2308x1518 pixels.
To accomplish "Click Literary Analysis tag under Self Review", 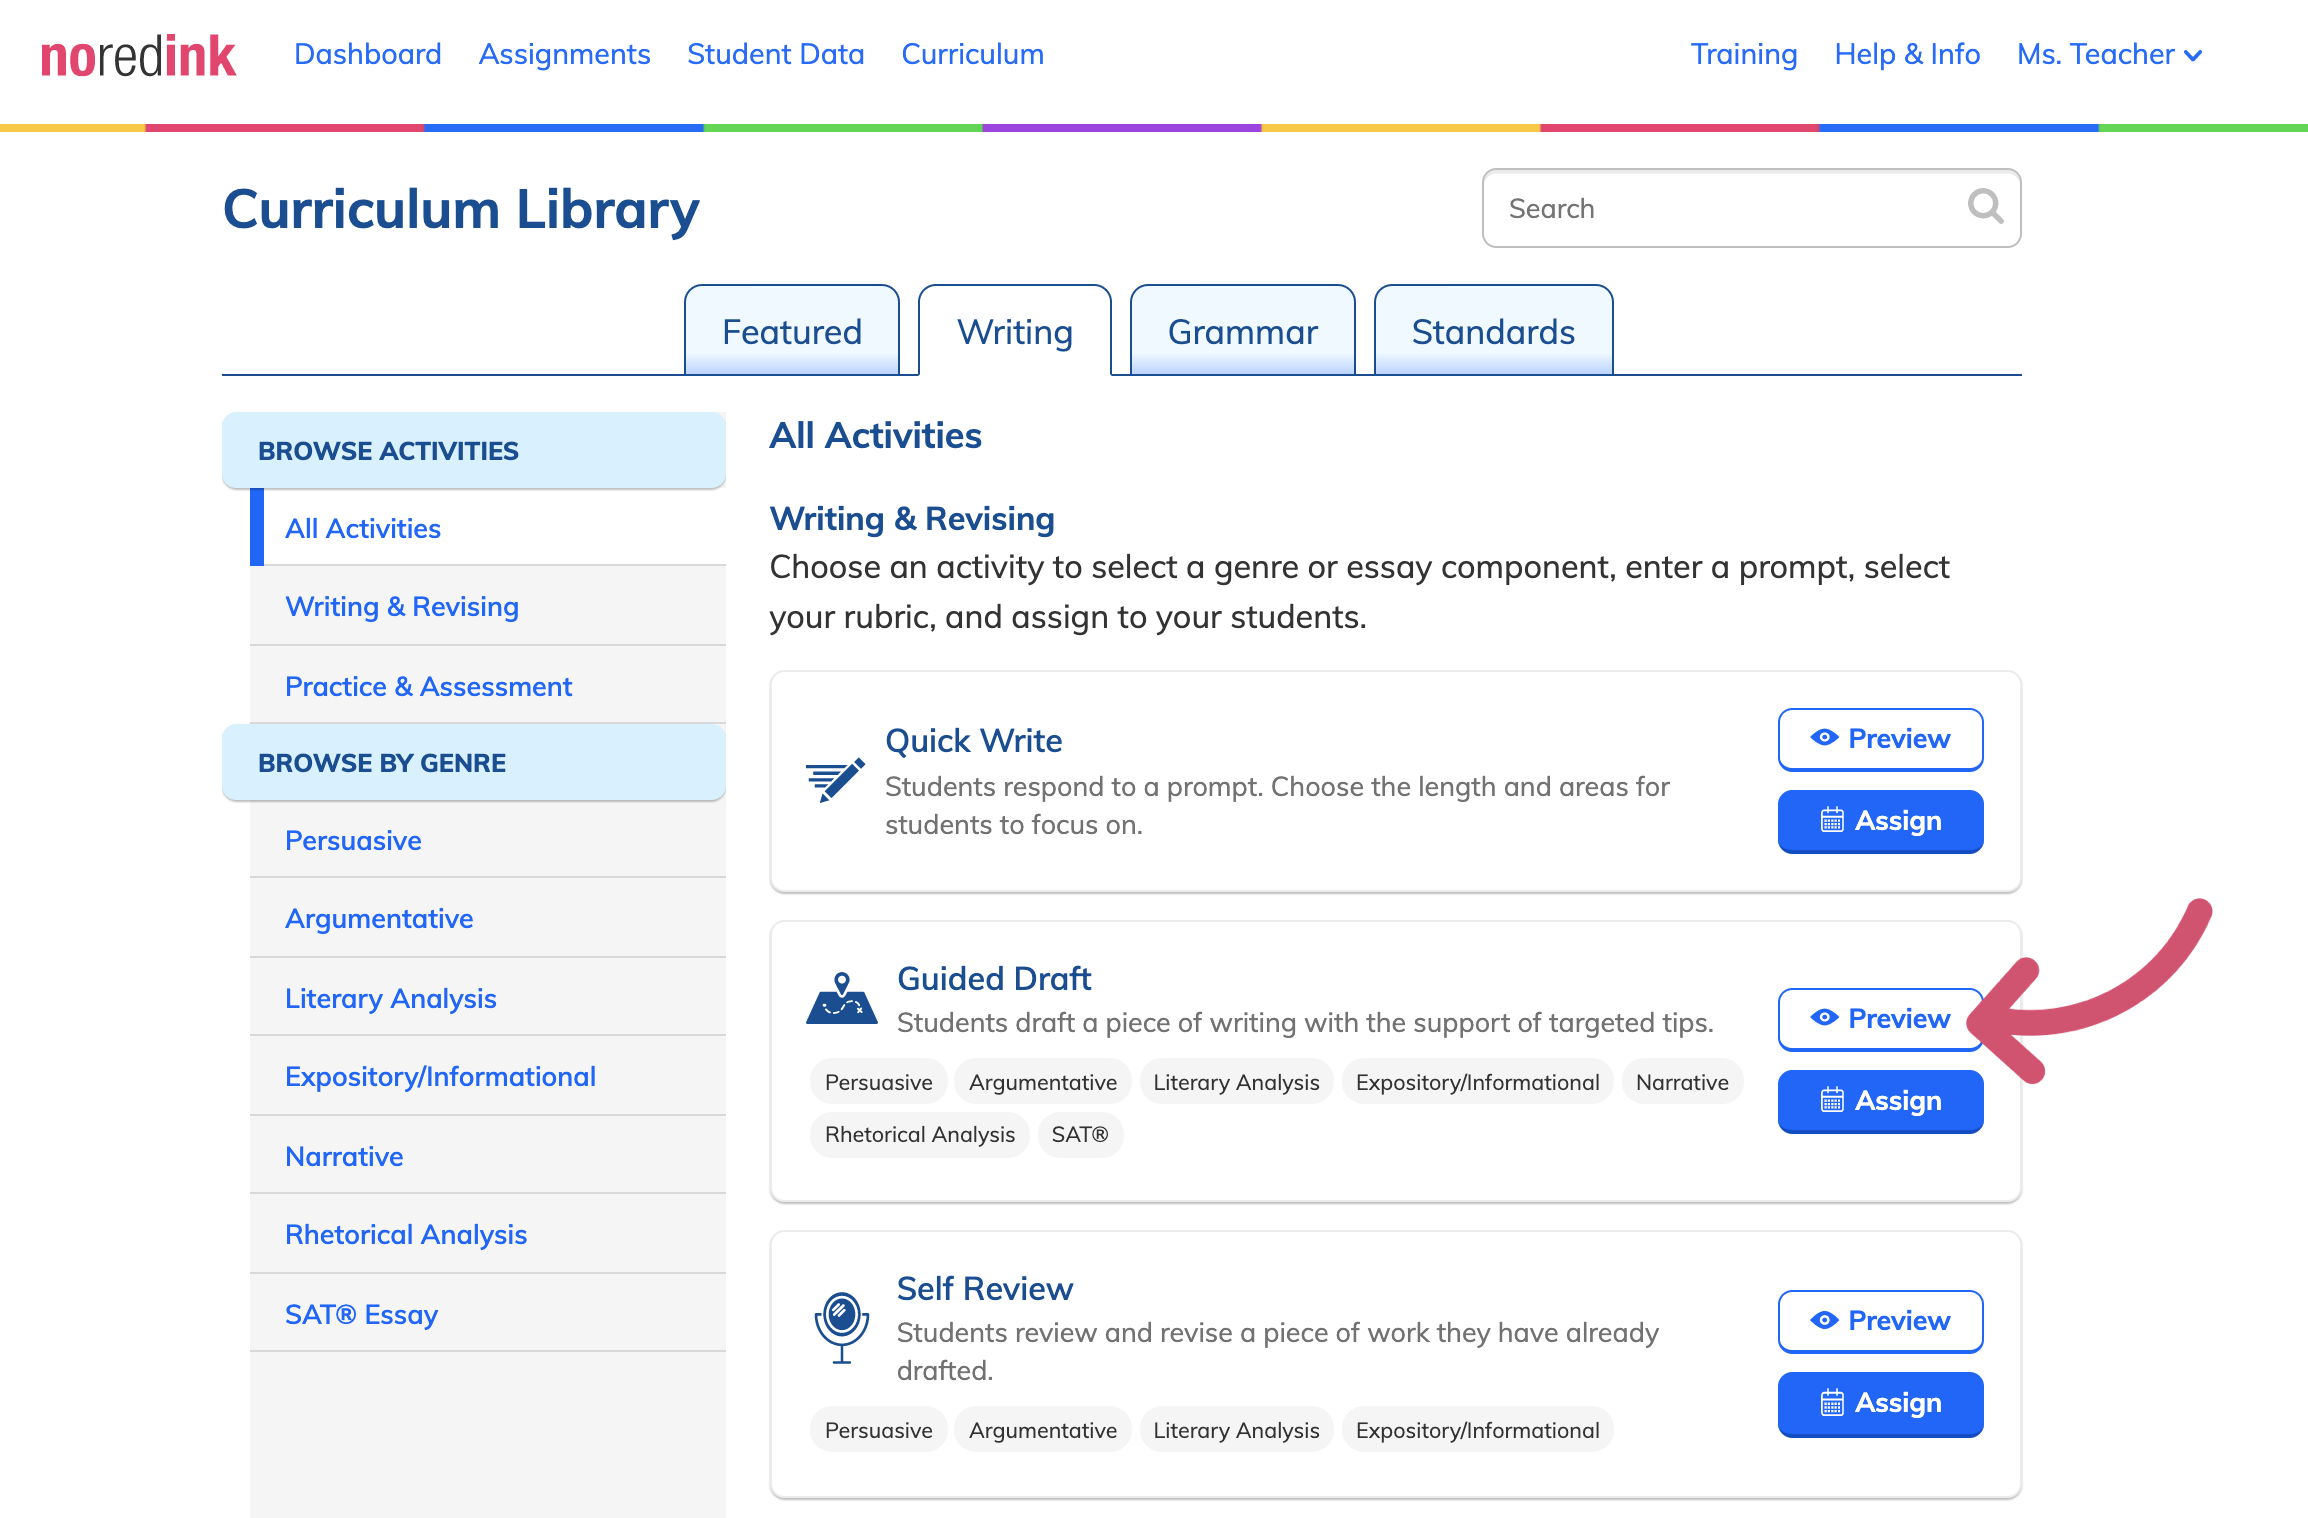I will (1236, 1430).
